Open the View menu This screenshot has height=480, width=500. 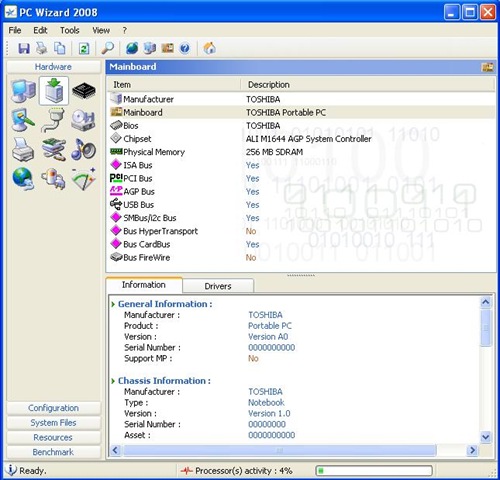(x=101, y=30)
